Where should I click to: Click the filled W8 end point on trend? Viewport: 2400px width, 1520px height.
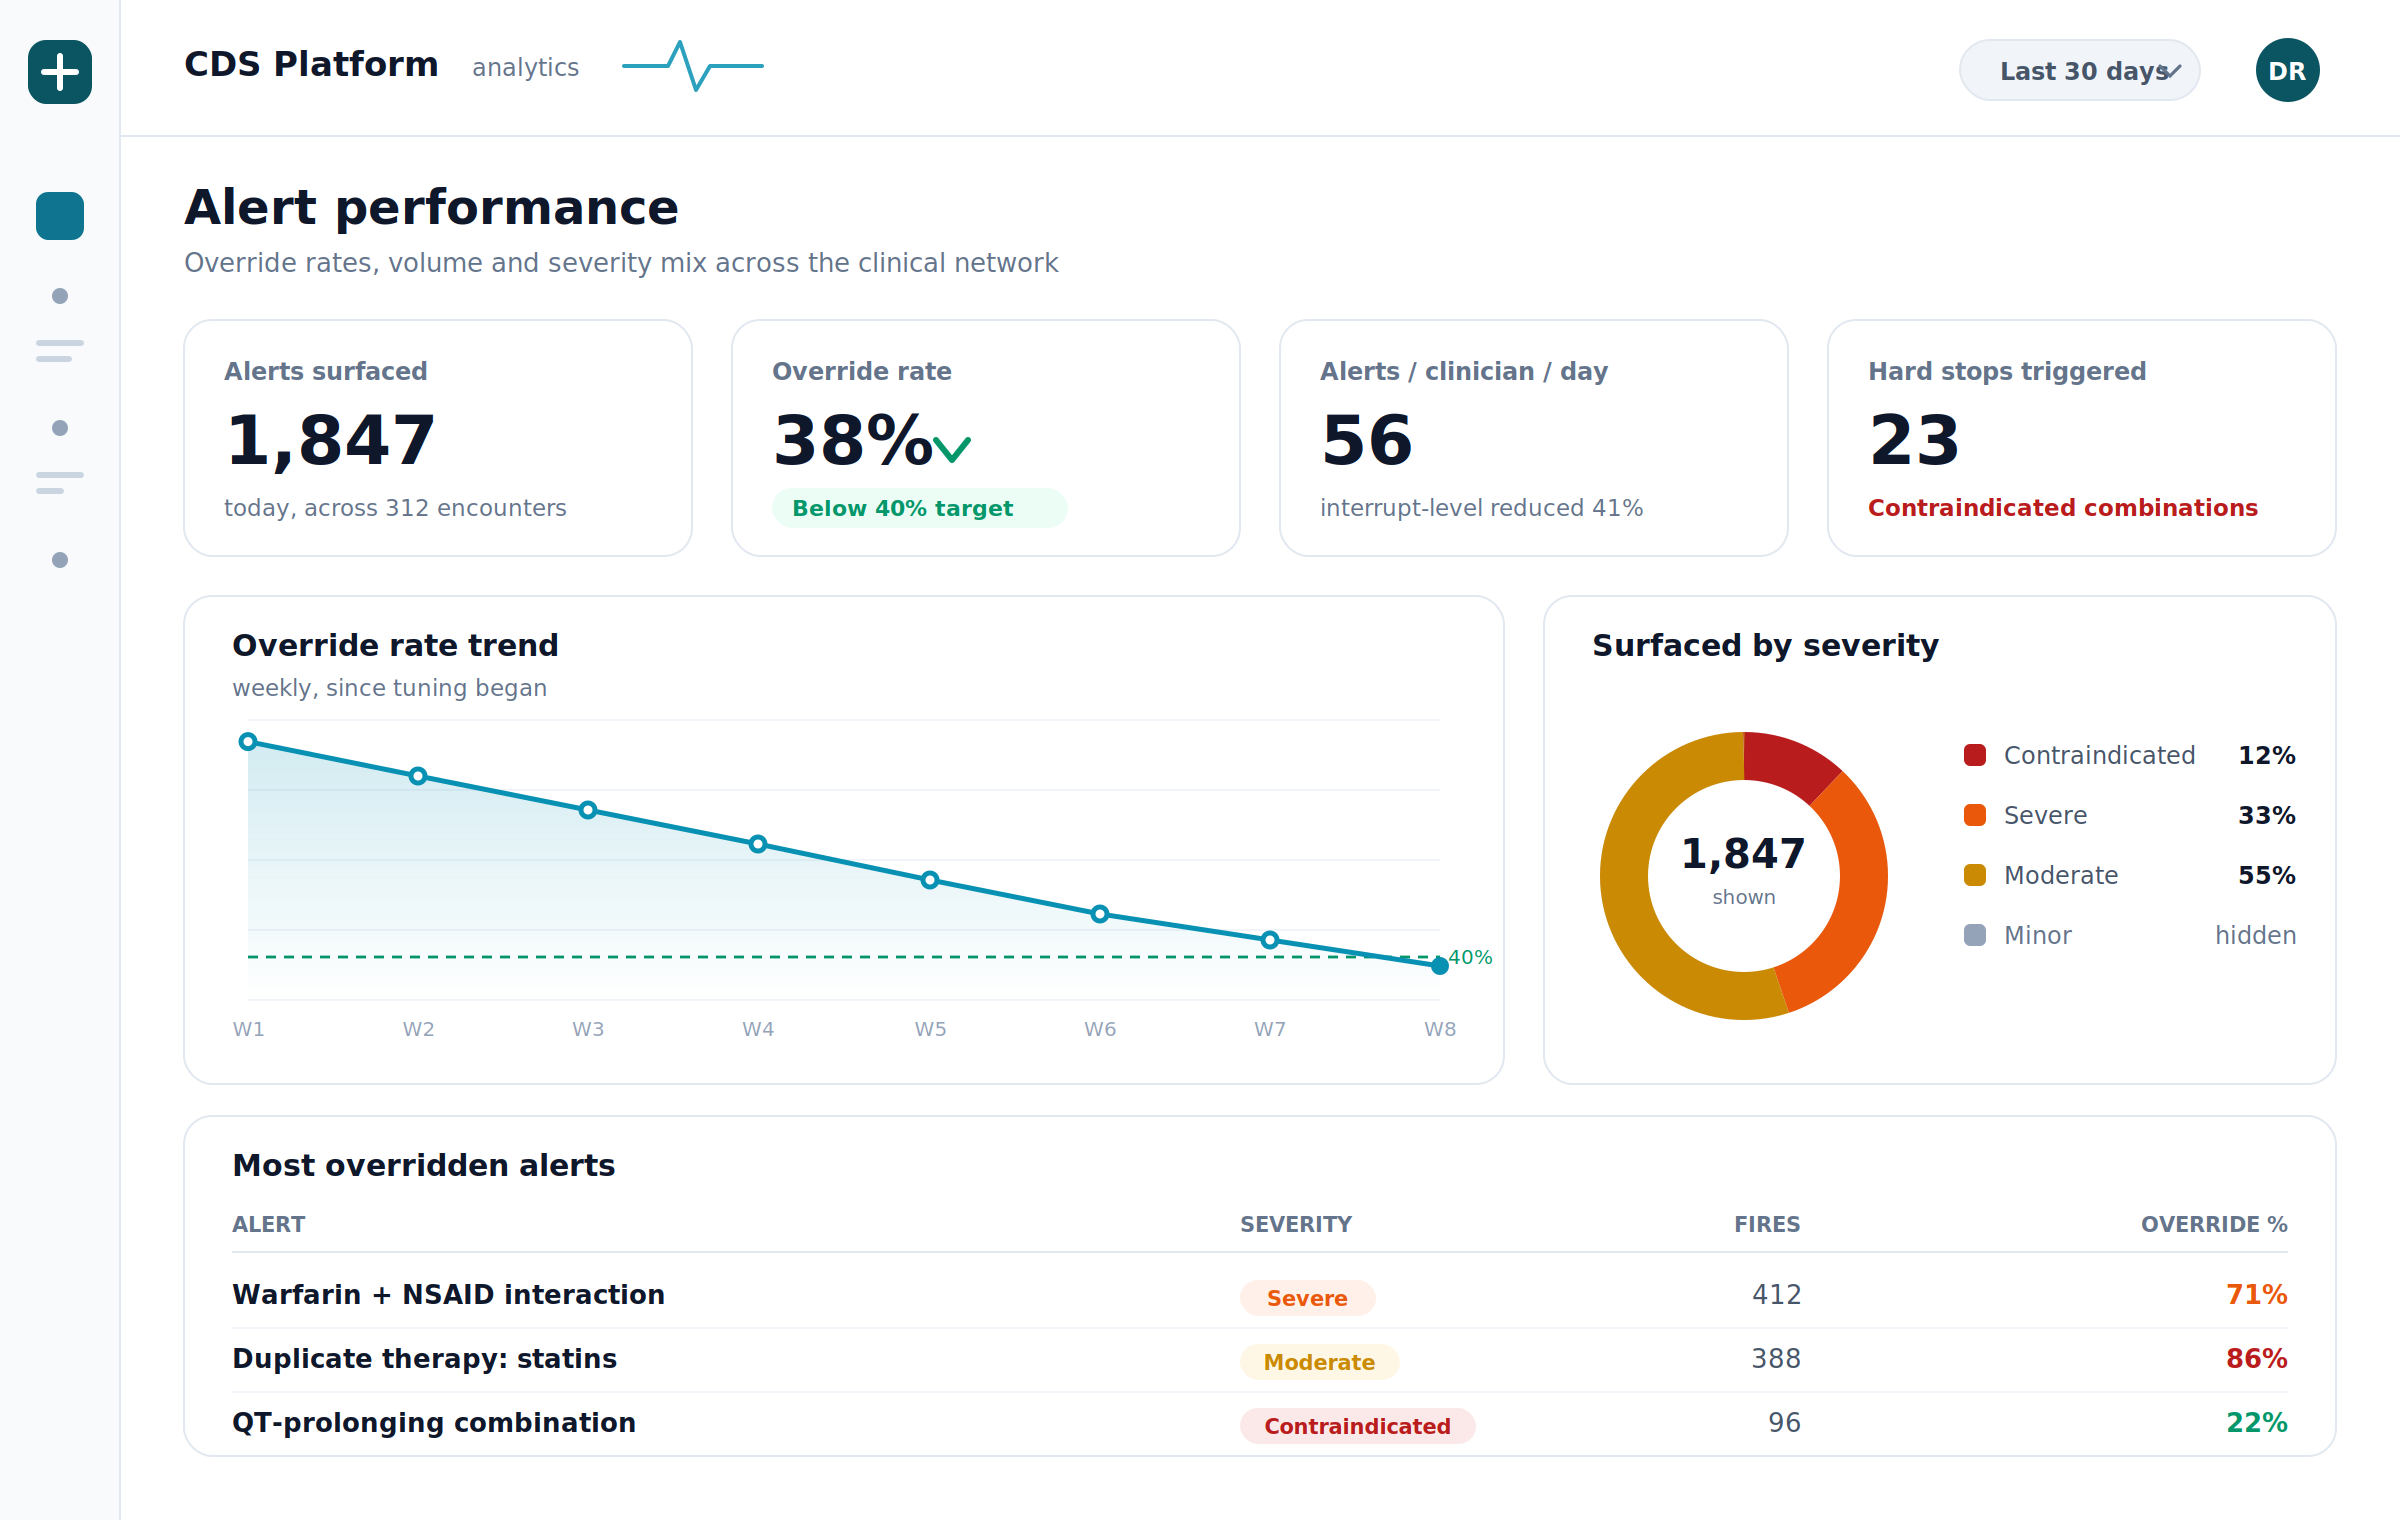(x=1440, y=966)
